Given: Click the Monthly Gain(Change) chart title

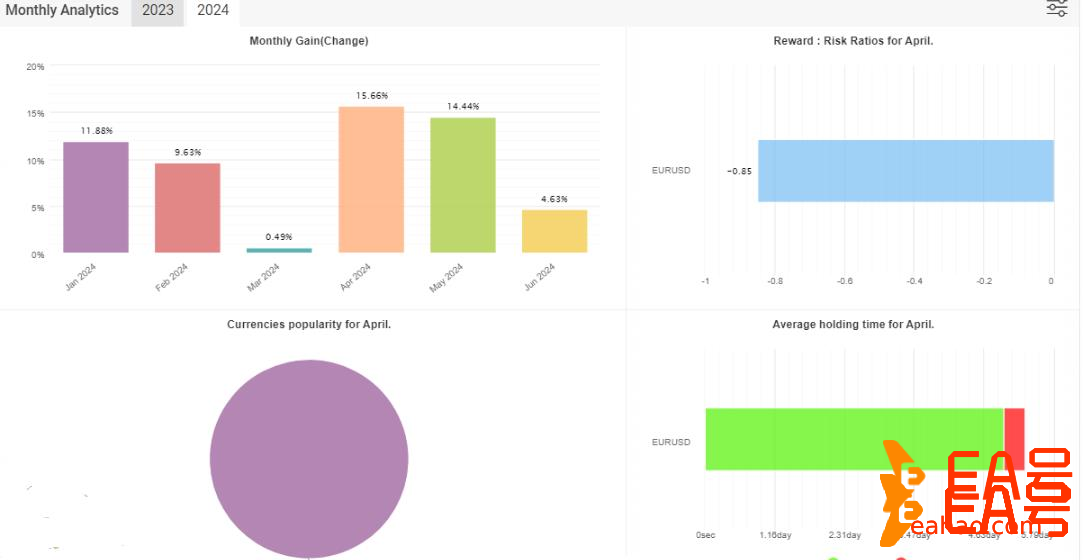Looking at the screenshot, I should [x=308, y=41].
